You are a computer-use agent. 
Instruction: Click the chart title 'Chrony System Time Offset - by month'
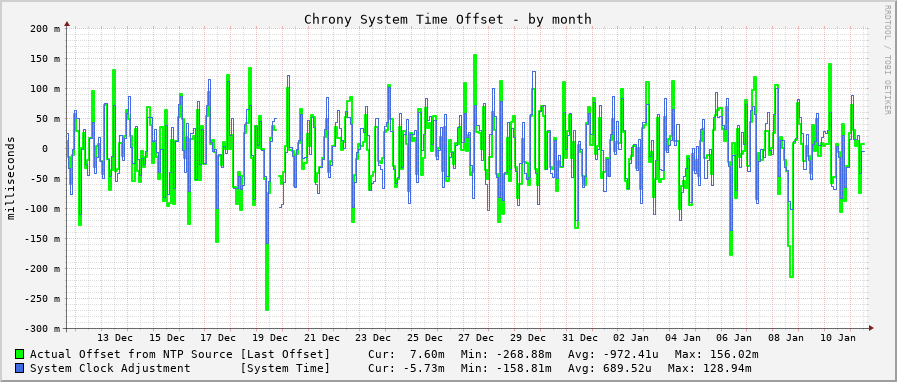click(x=448, y=19)
